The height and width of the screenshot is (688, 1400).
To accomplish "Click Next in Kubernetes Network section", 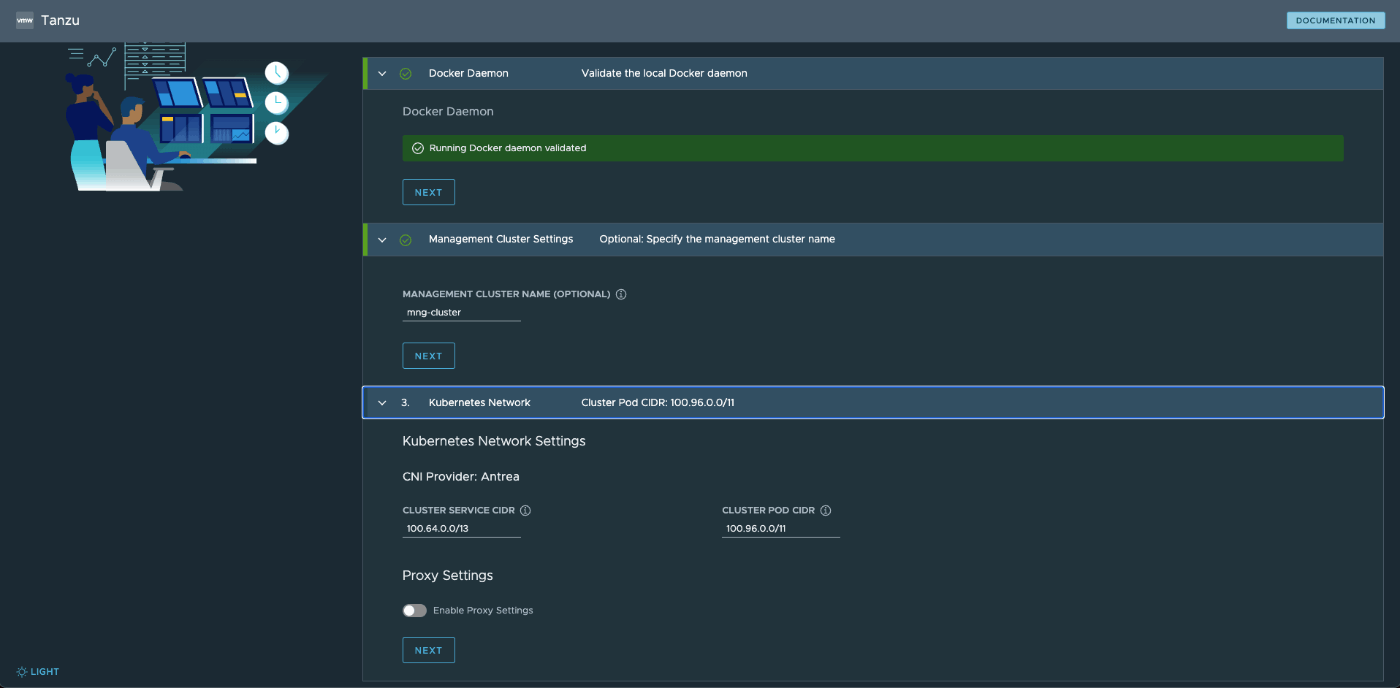I will click(428, 650).
